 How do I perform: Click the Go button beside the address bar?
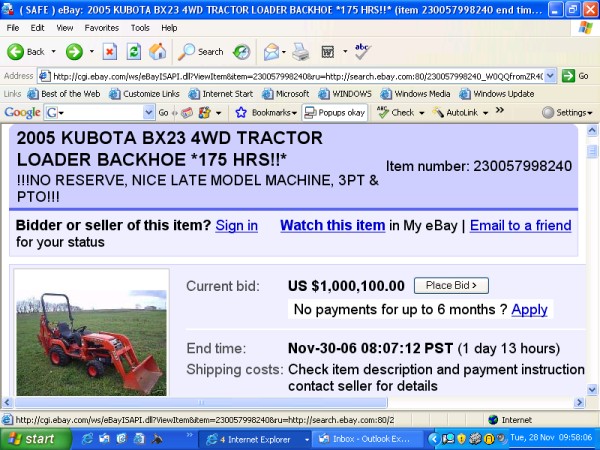tap(575, 76)
